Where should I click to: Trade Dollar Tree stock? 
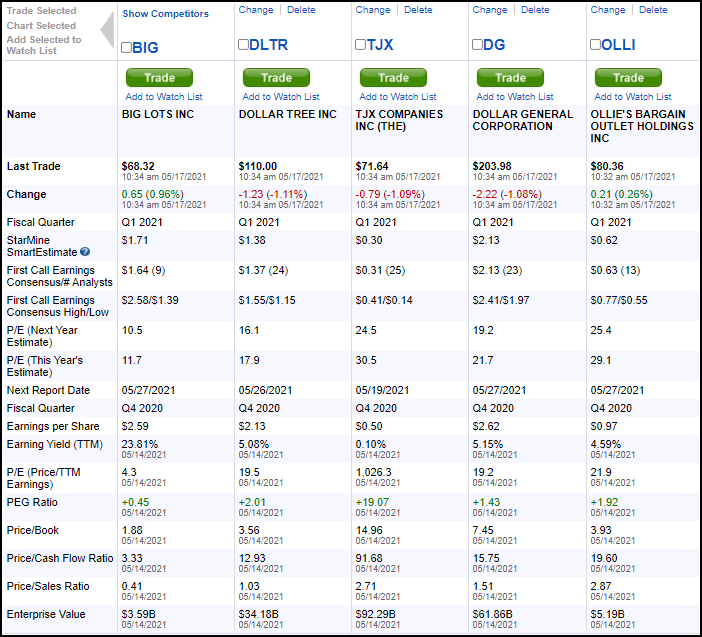[276, 77]
